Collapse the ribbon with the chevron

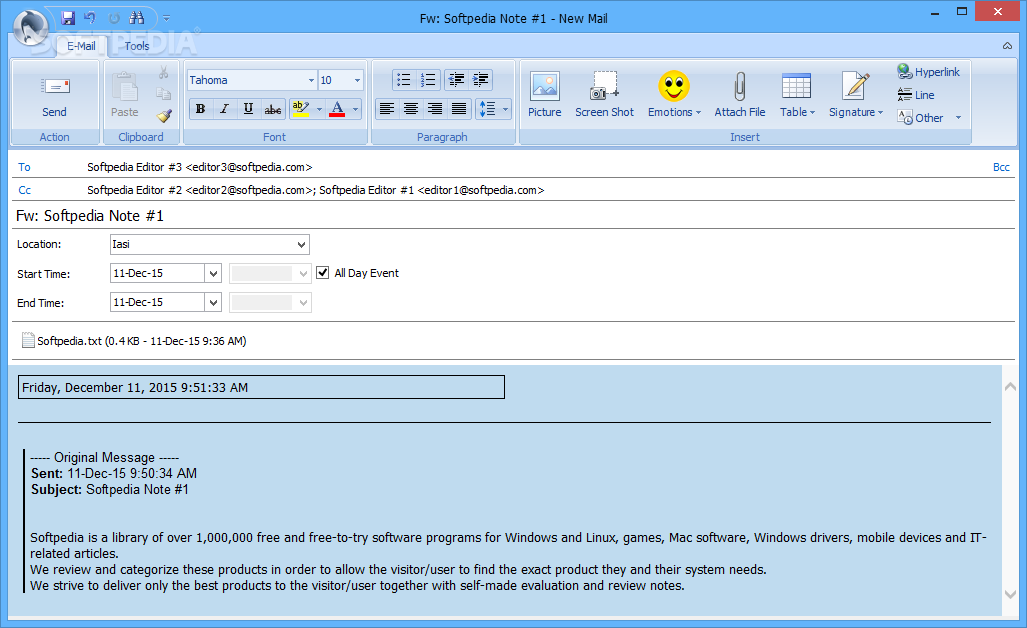click(1007, 46)
